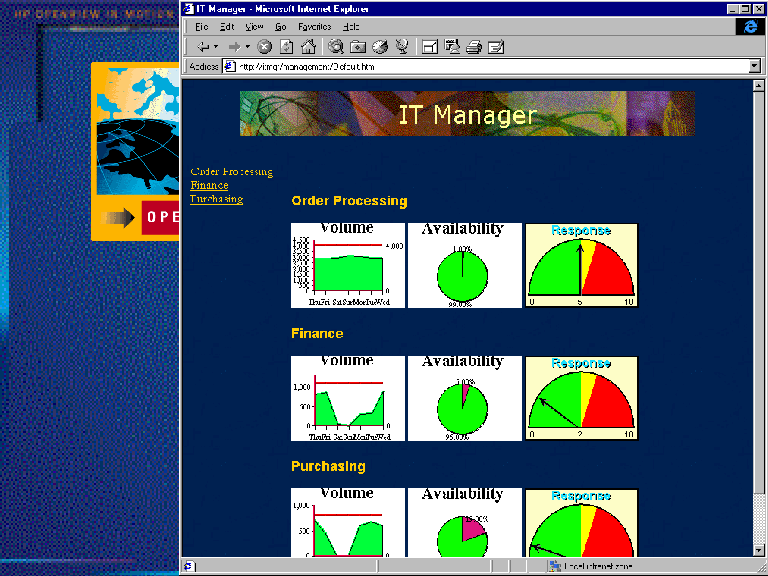Refresh the page using the toolbar icon

286,46
